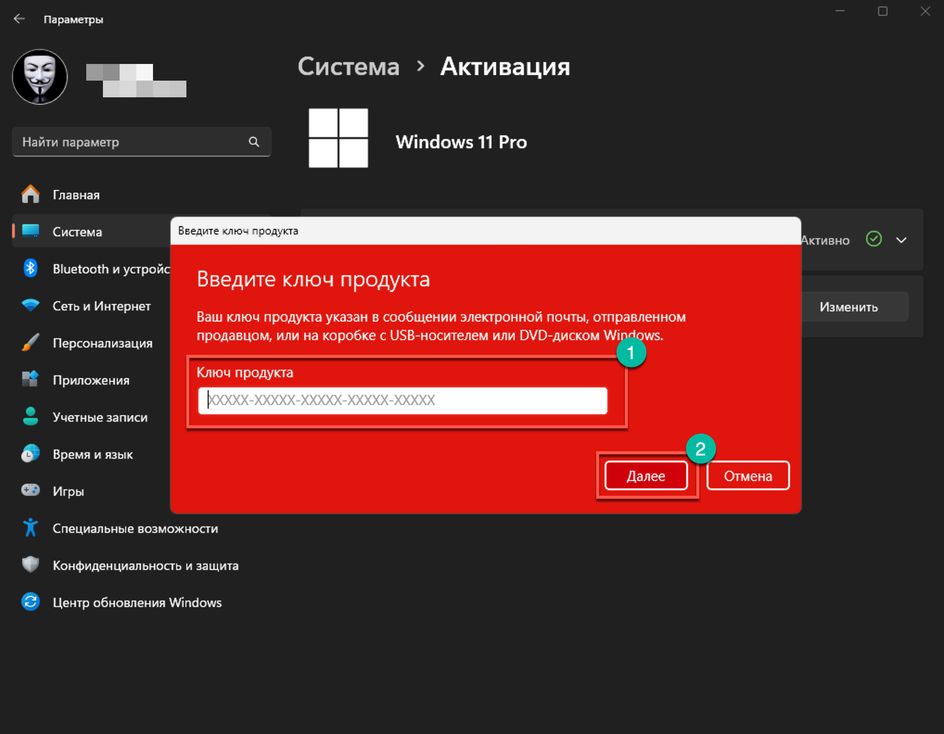Click the Система monitor icon
This screenshot has height=734, width=944.
[x=30, y=231]
